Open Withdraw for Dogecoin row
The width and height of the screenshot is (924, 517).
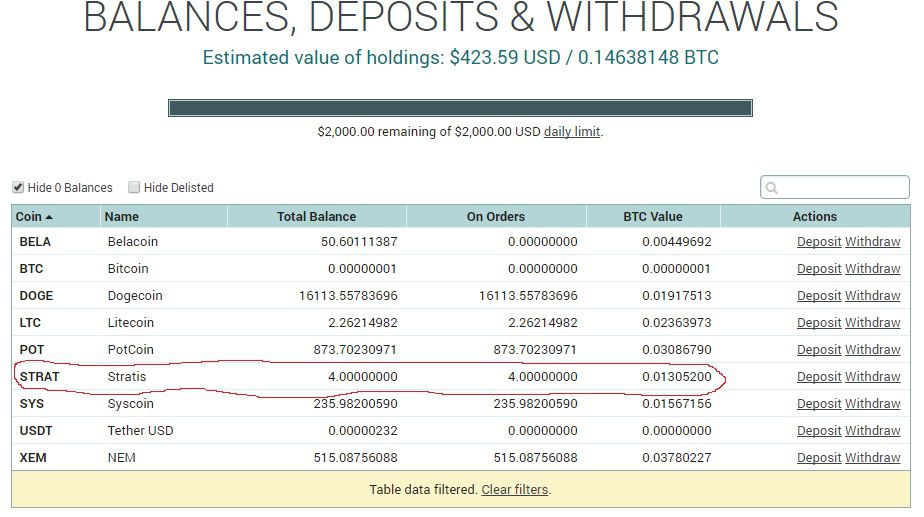(873, 296)
